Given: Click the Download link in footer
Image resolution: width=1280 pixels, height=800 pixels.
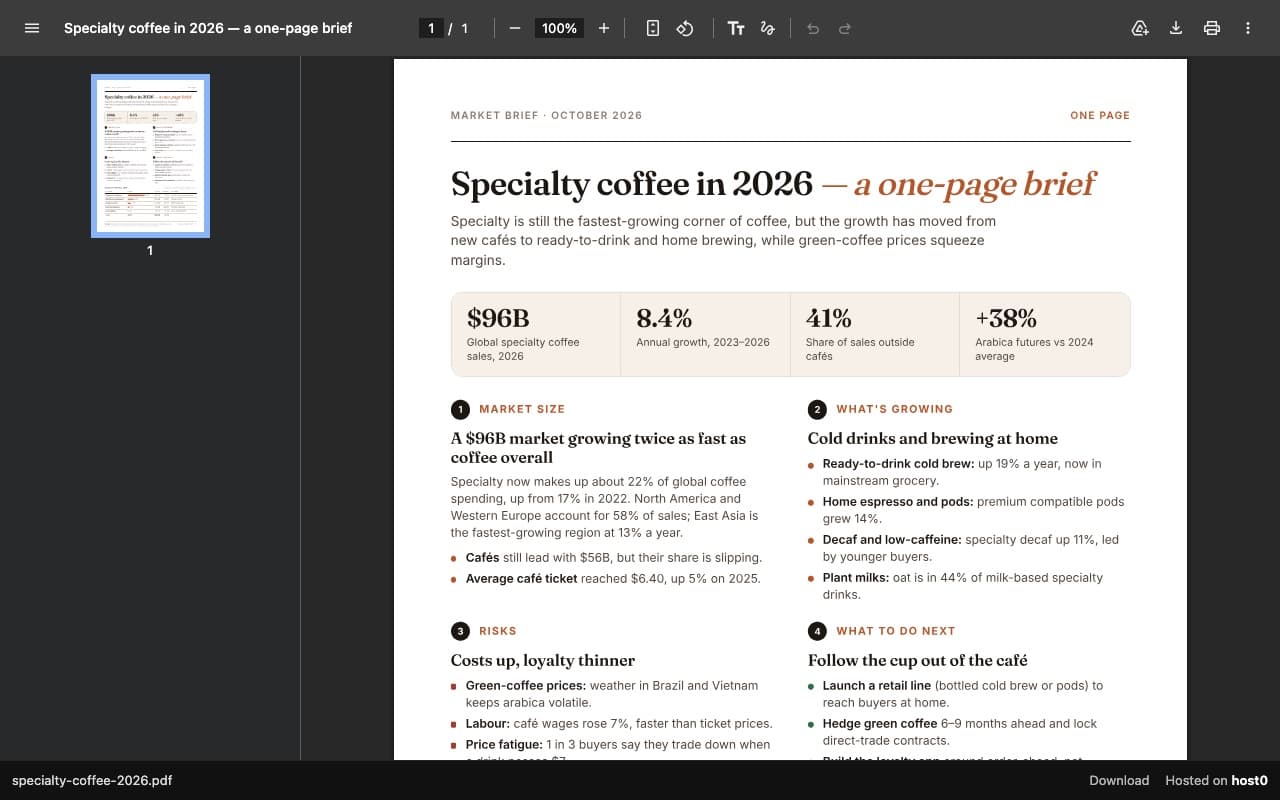Looking at the screenshot, I should pos(1119,780).
